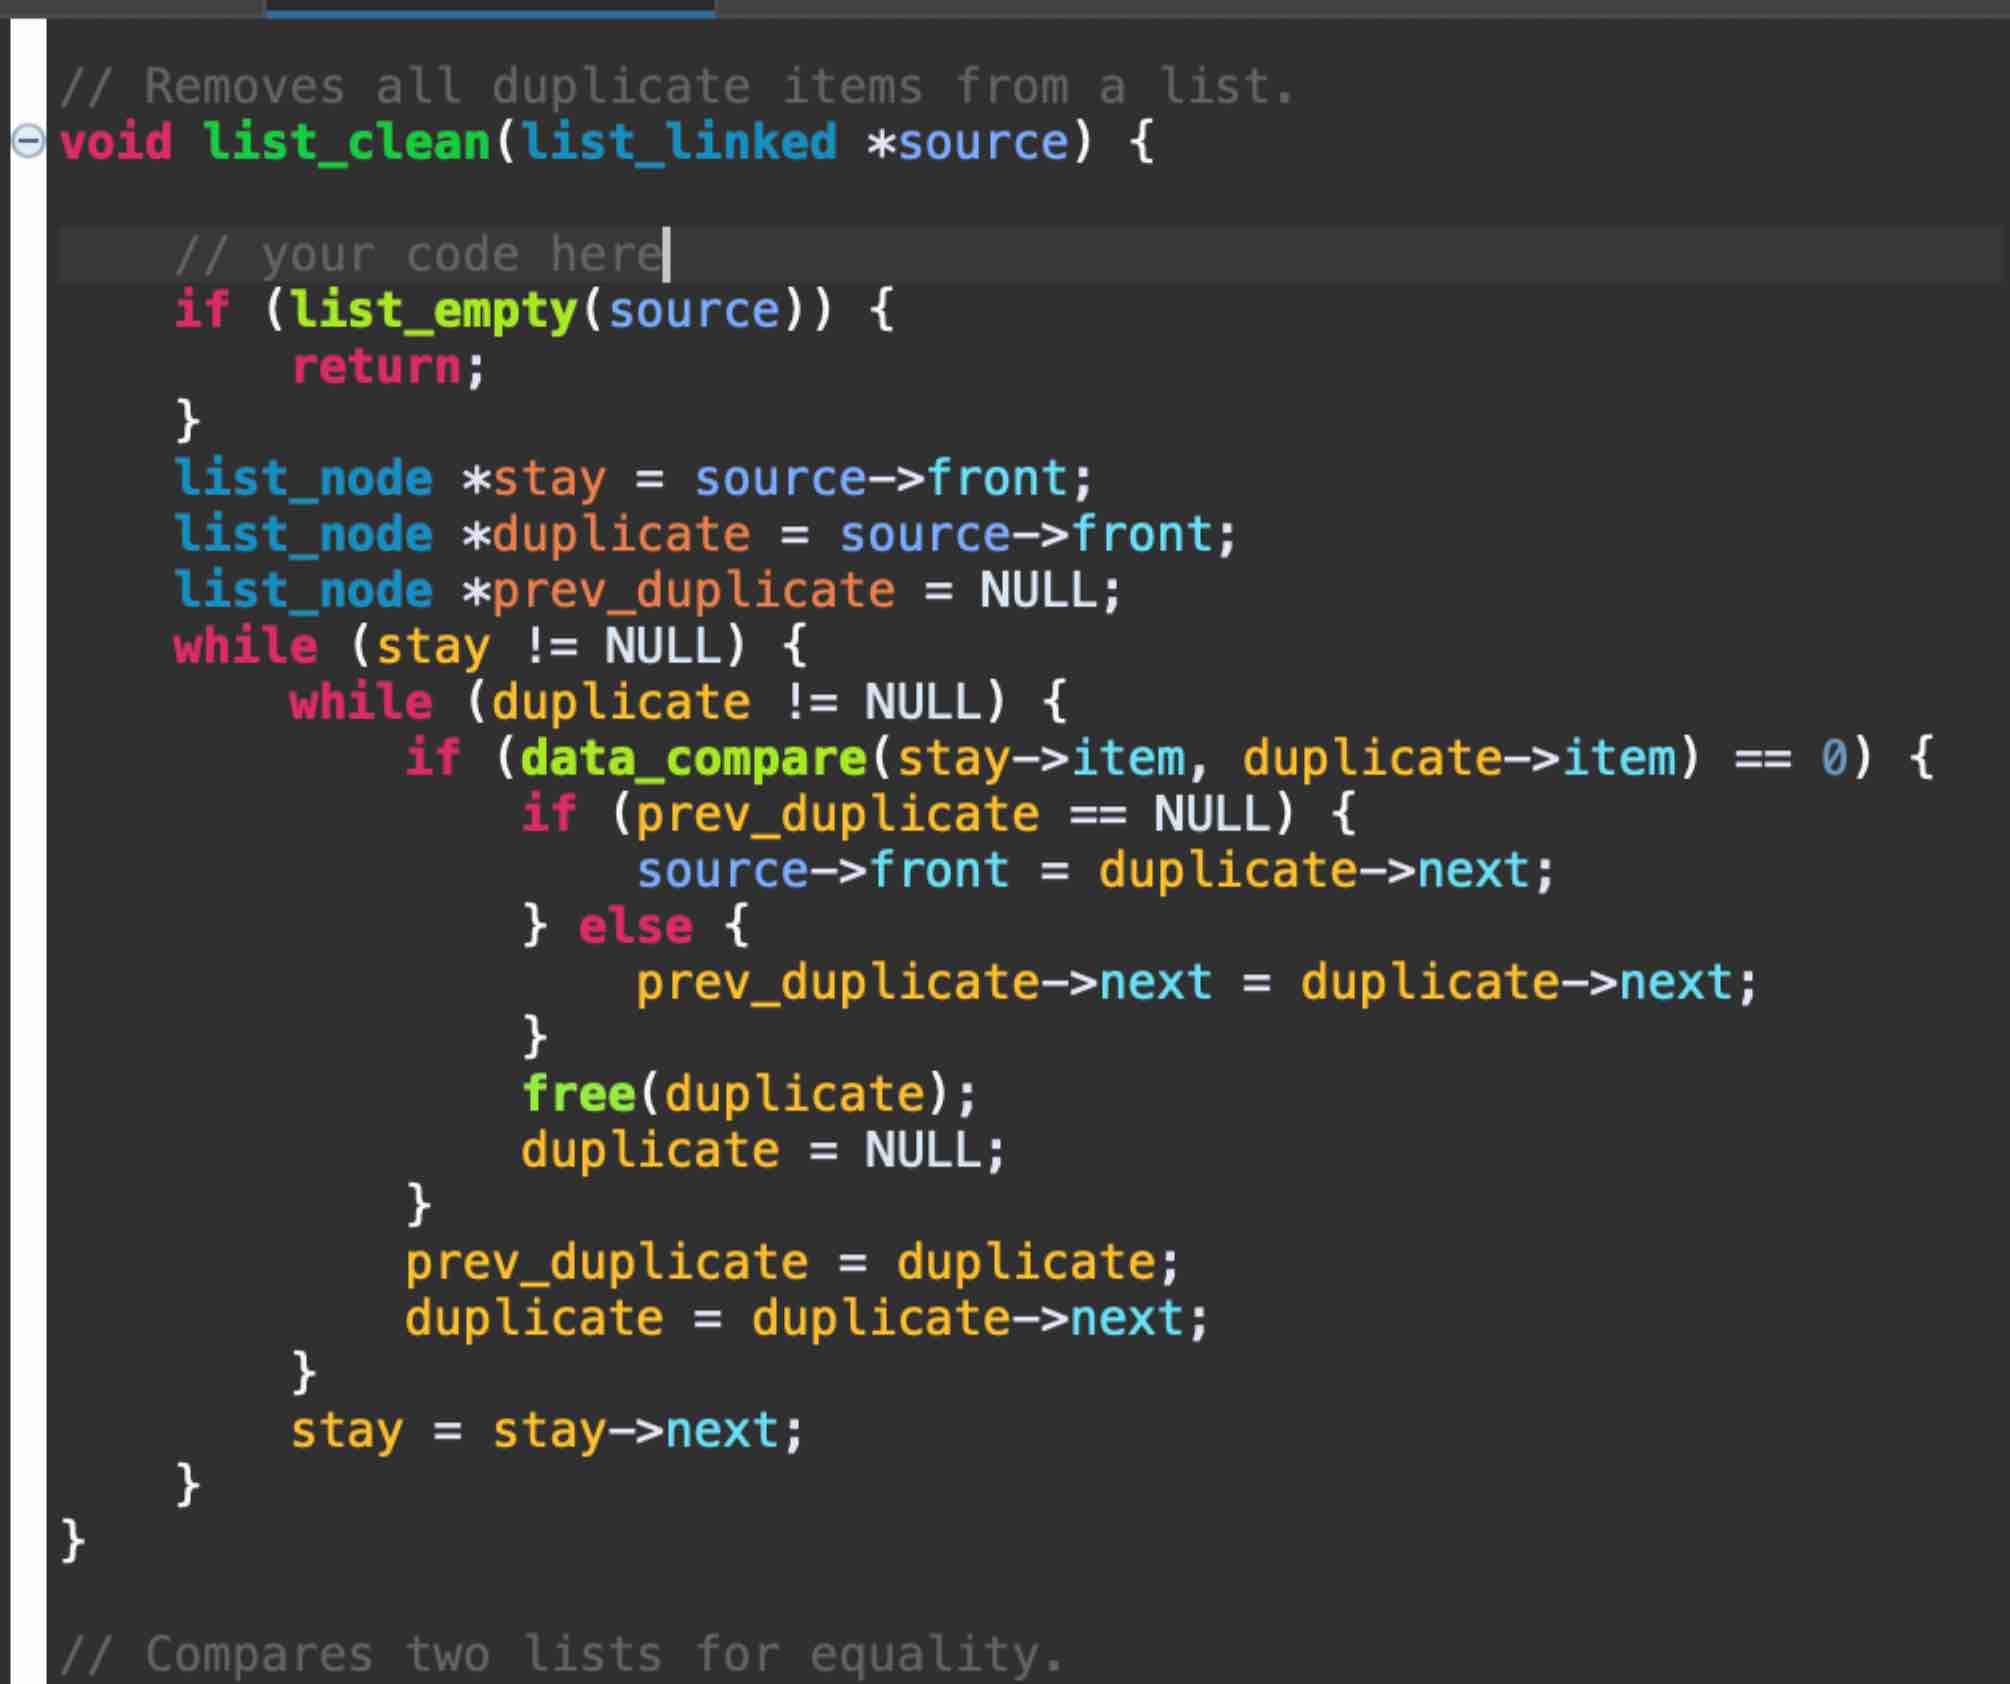2010x1684 pixels.
Task: Click the "prev_duplicate->next = duplicate->next;" line
Action: 1197,982
